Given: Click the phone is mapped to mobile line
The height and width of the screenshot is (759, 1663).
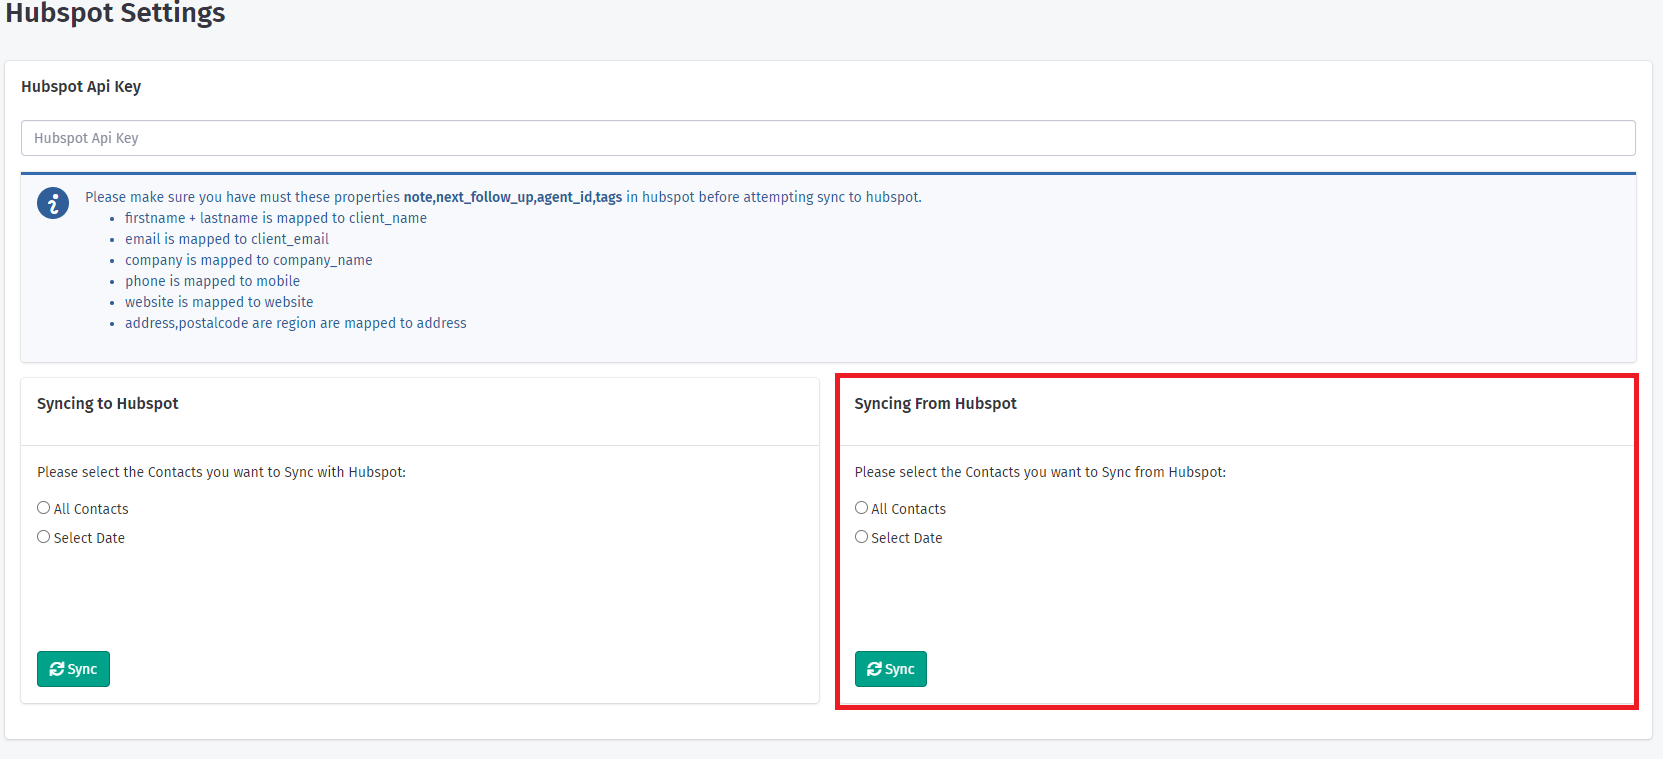Looking at the screenshot, I should click(x=212, y=281).
